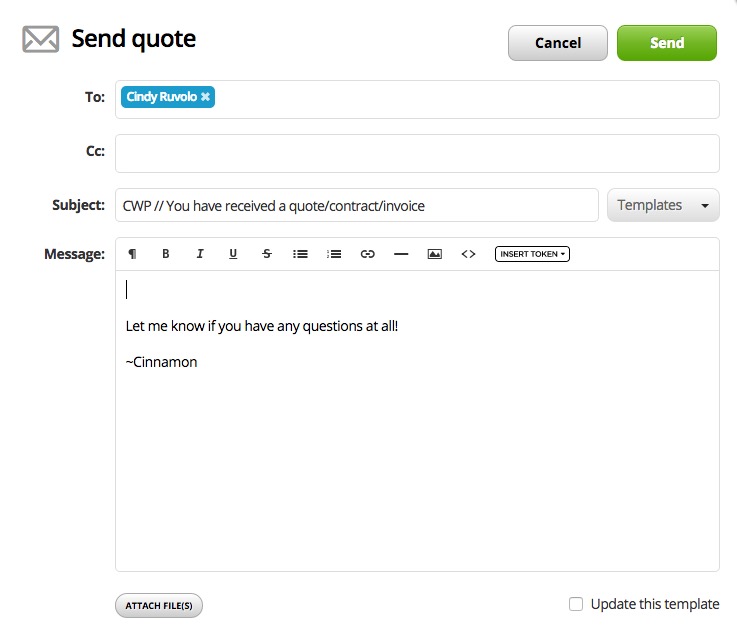Switch to HTML code view
The width and height of the screenshot is (737, 644).
(x=468, y=254)
